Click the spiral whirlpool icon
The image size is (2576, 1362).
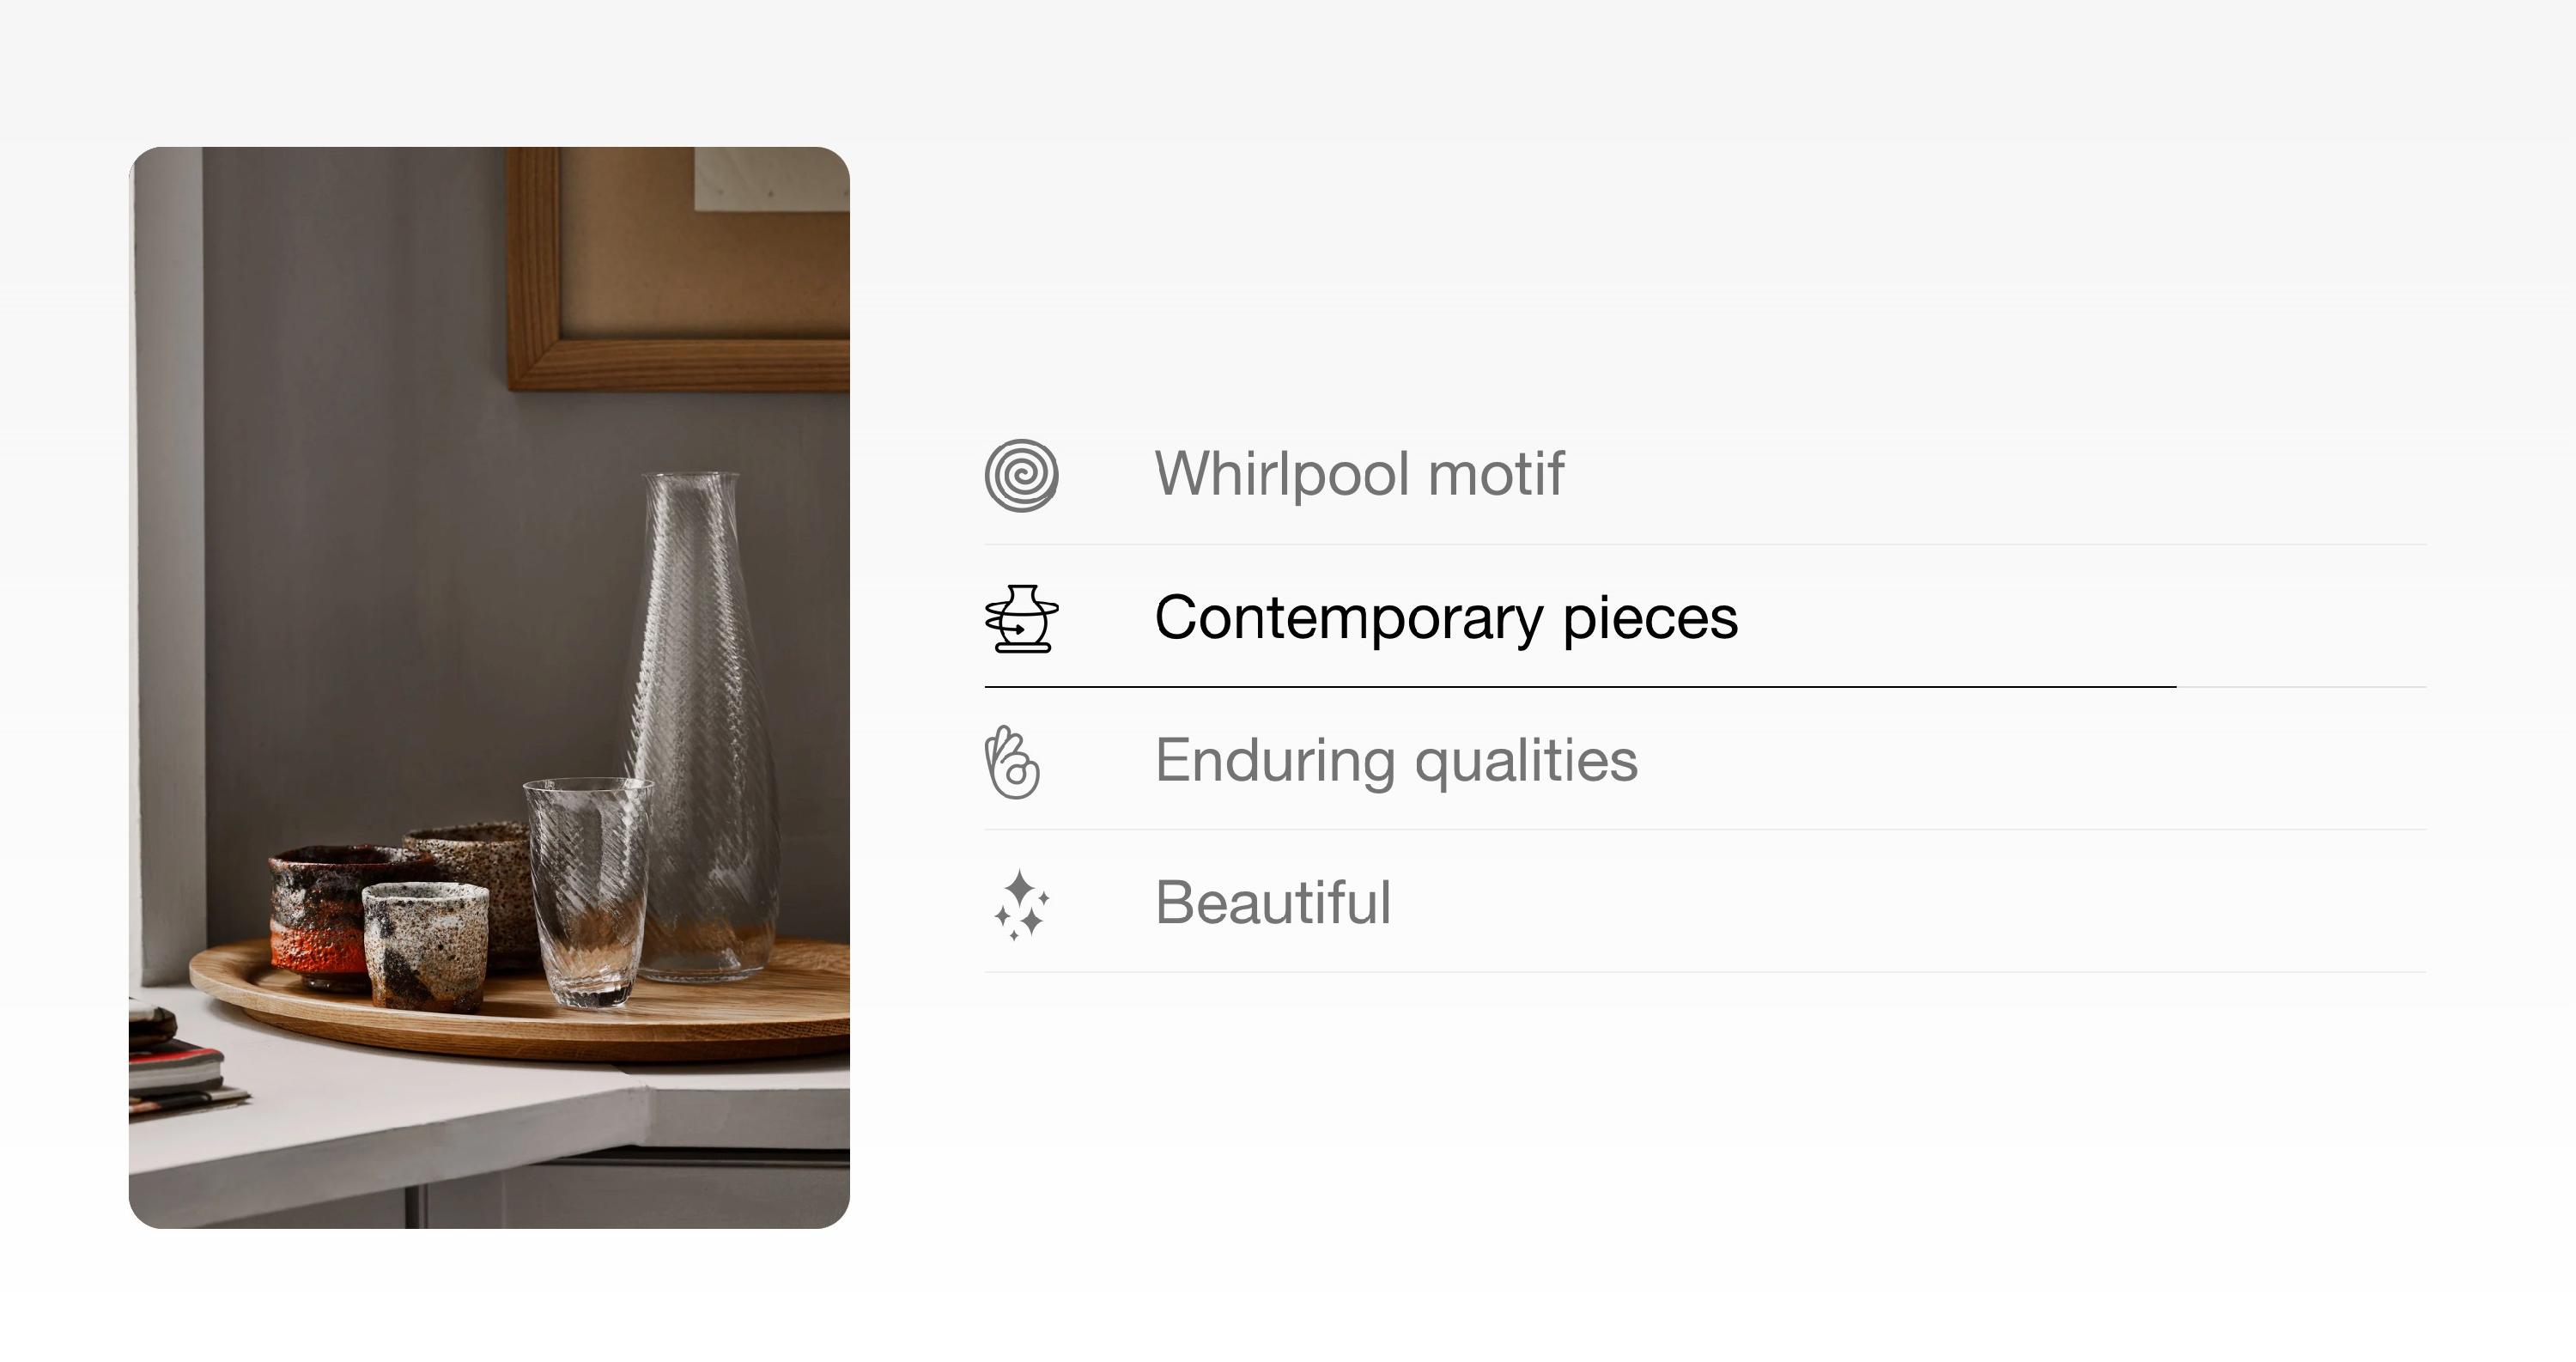coord(1021,475)
